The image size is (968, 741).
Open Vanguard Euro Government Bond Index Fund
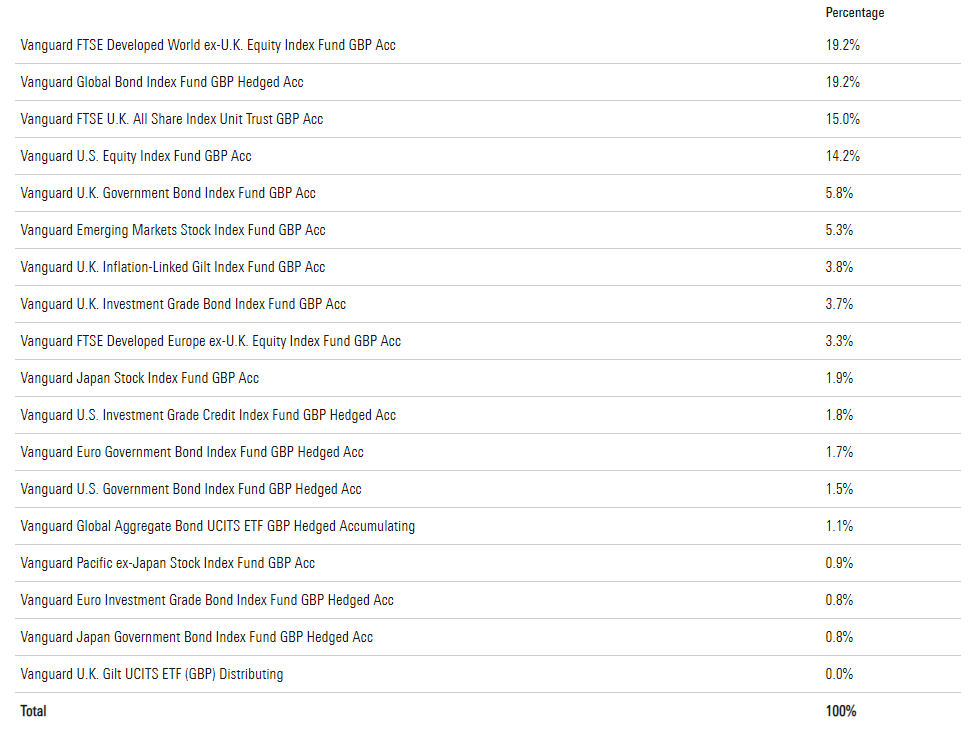(192, 453)
